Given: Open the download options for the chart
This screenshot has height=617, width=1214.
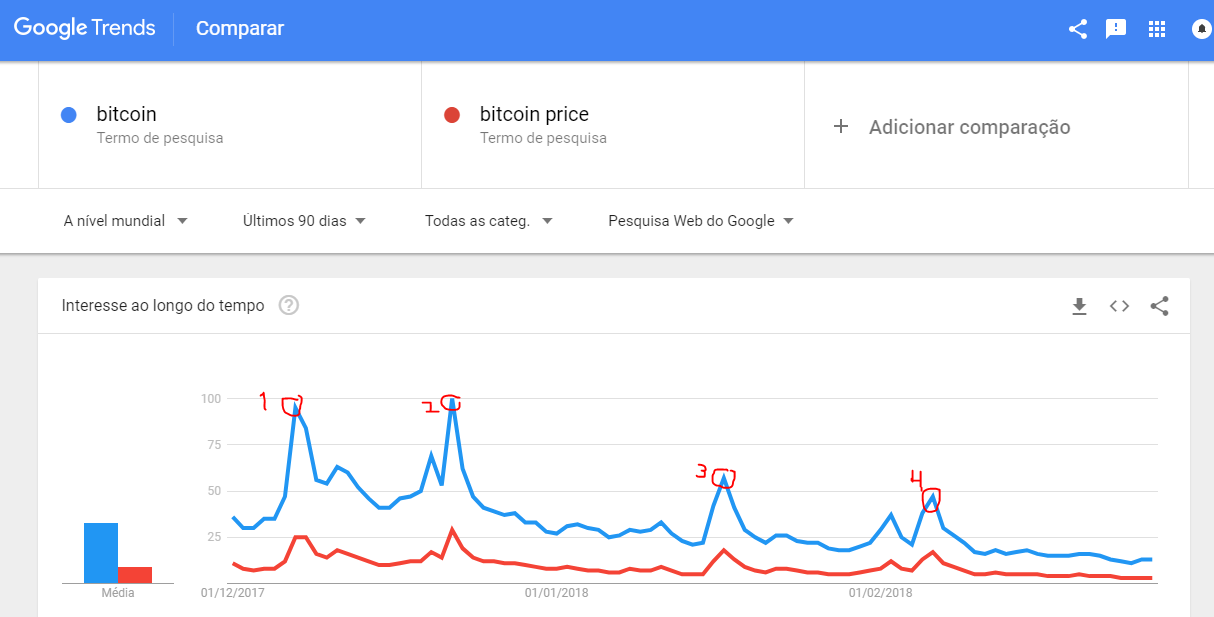Looking at the screenshot, I should coord(1080,306).
